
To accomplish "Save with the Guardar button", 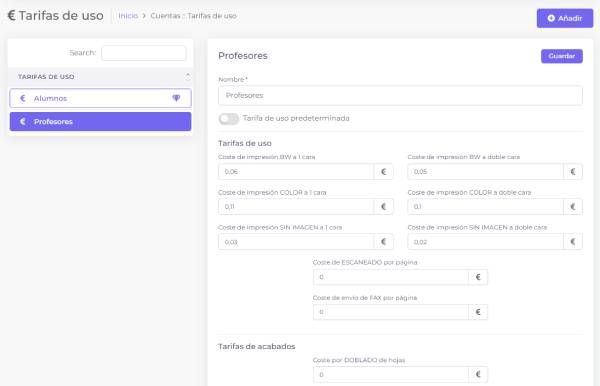I will tap(562, 56).
